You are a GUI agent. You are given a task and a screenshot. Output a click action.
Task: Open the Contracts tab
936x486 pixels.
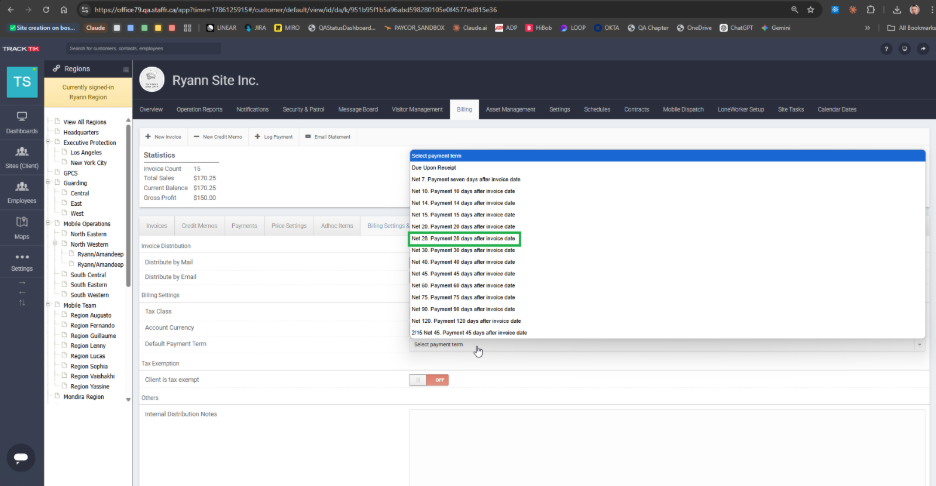pos(636,110)
